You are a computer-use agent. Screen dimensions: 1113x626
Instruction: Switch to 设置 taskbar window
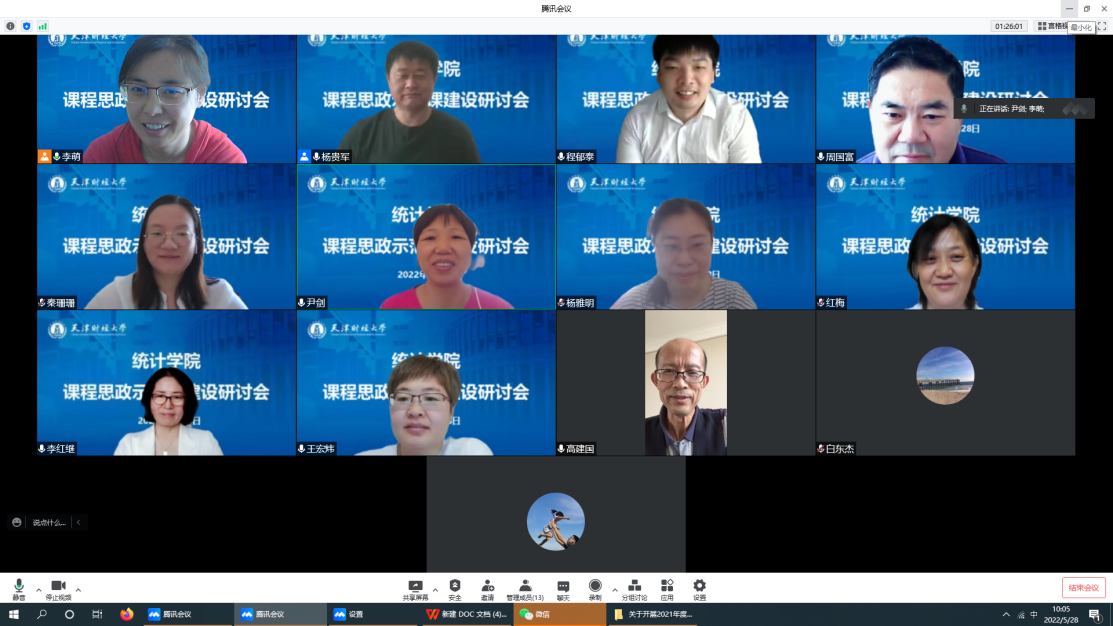point(373,615)
